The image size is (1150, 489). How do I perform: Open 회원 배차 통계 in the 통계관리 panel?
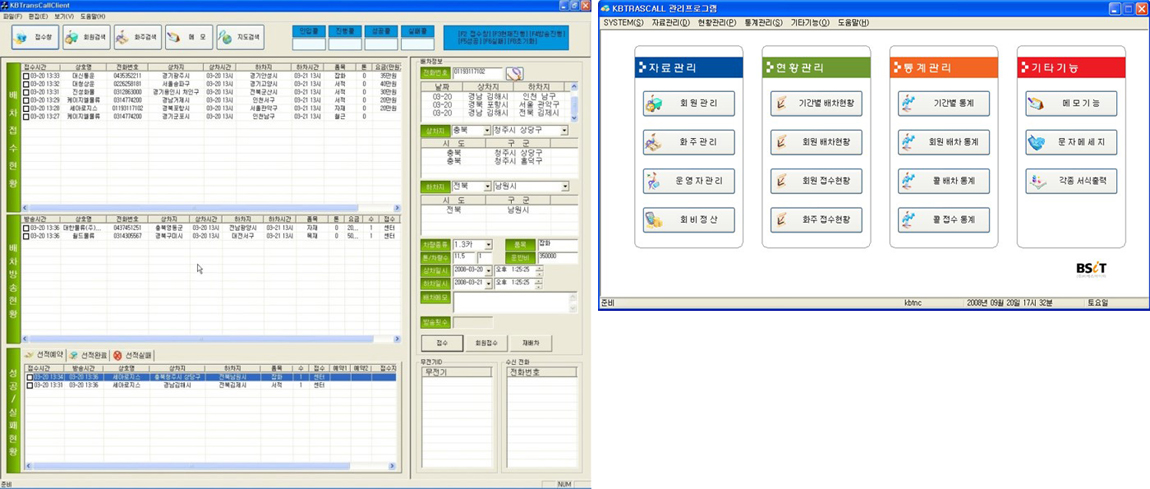click(944, 142)
